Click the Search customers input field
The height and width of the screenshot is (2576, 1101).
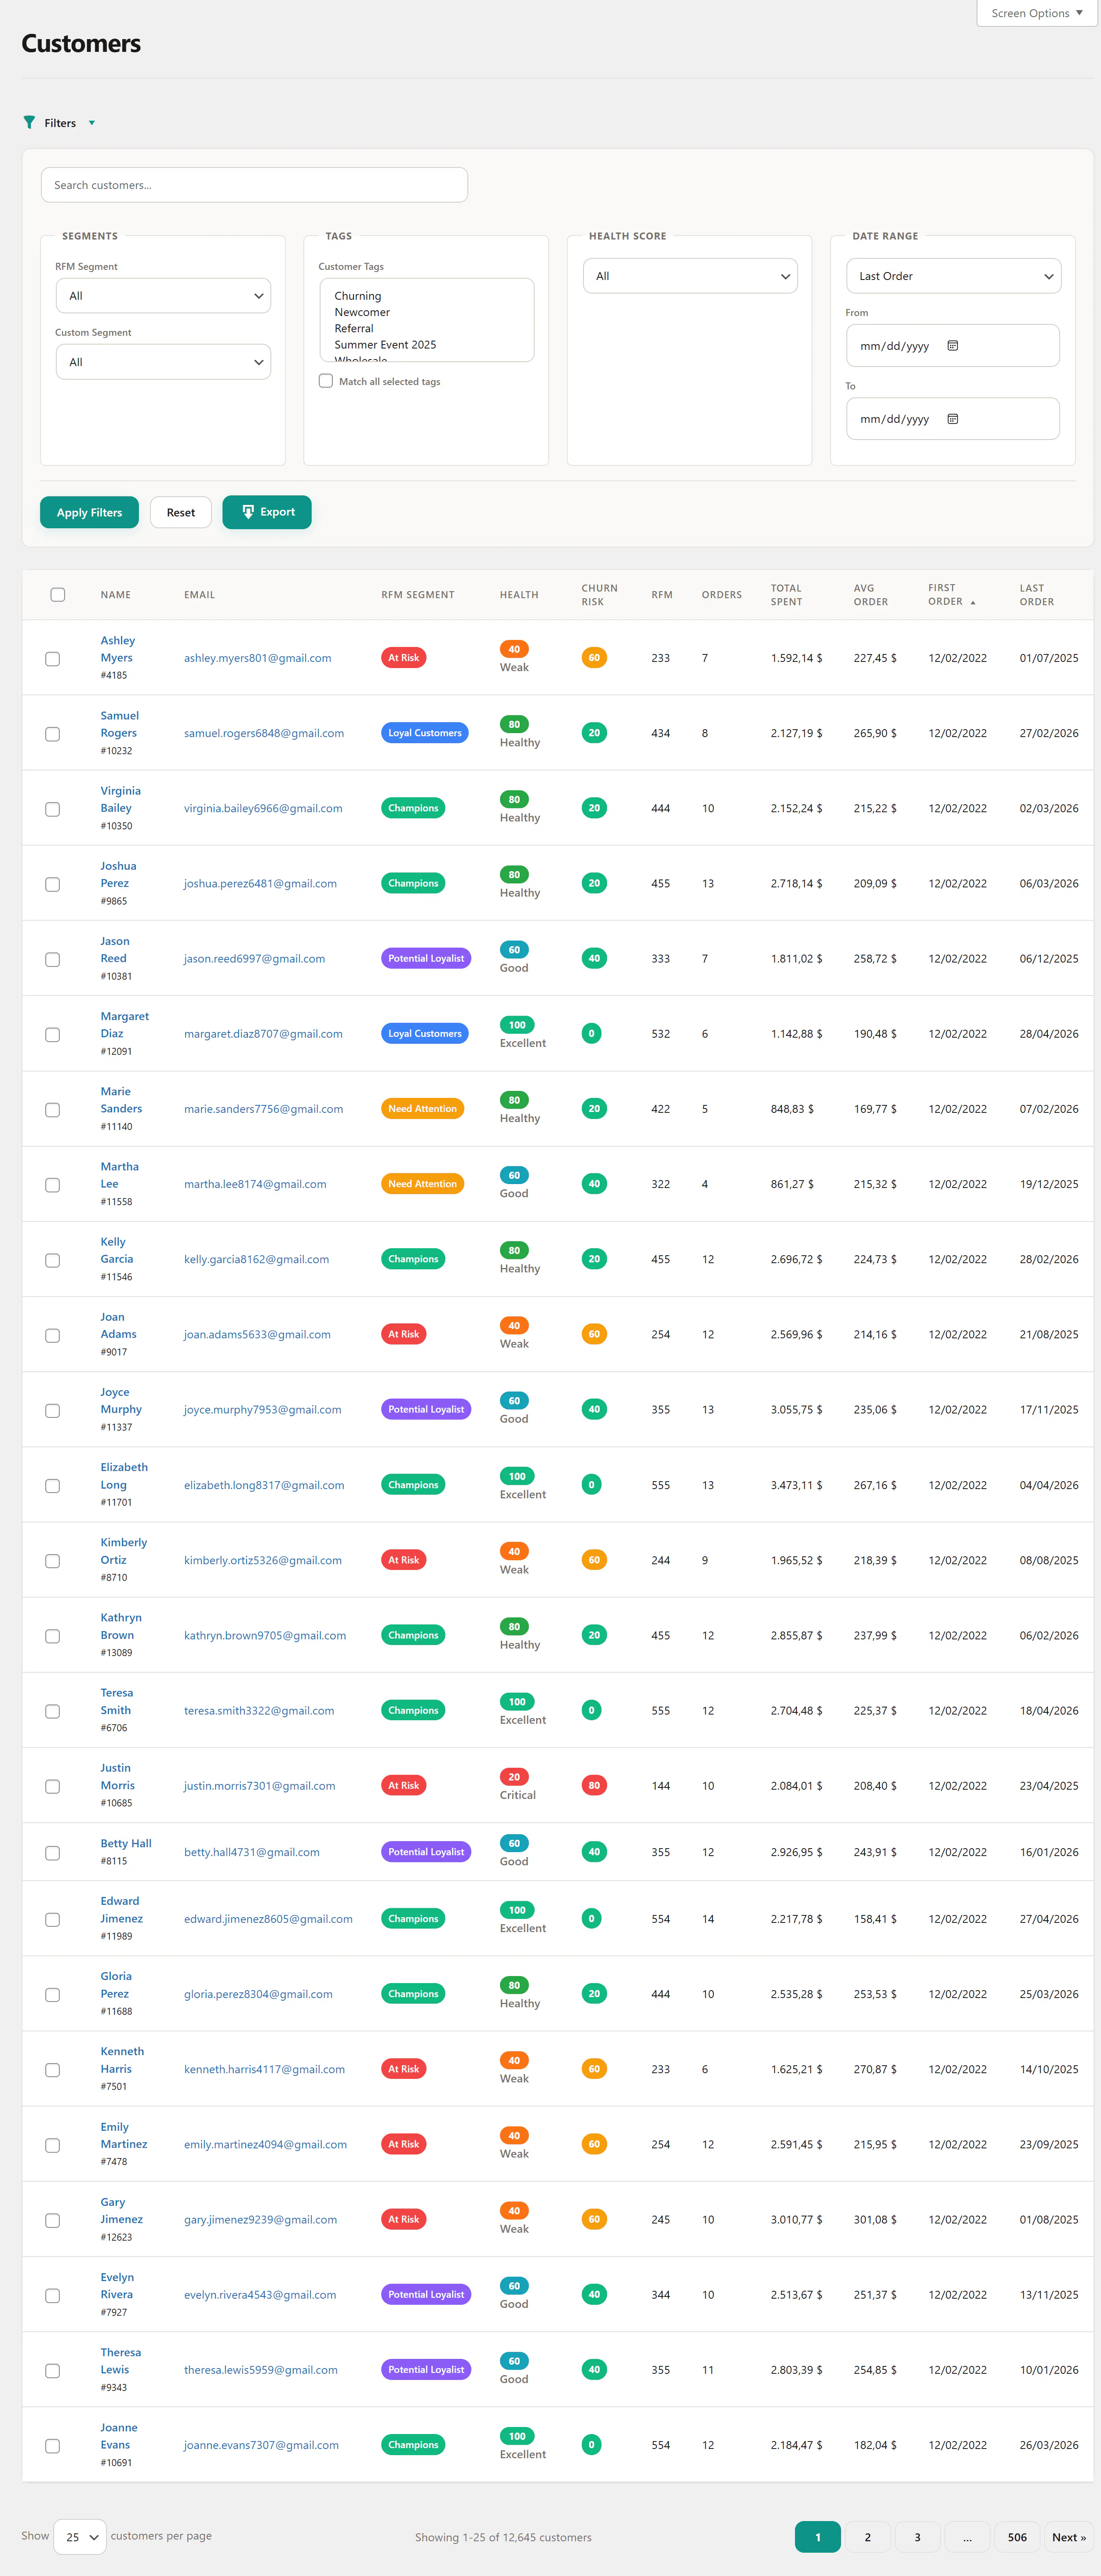(254, 185)
